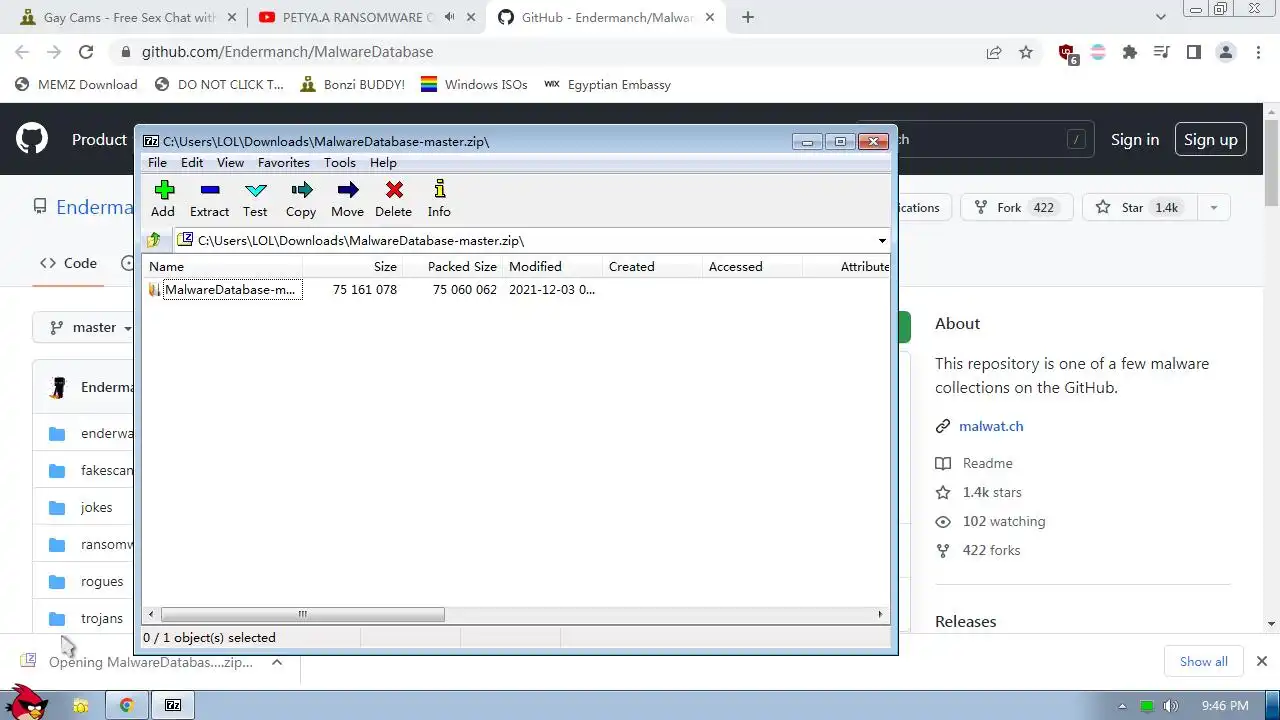Screen dimensions: 1280x720
Task: Click Show all downloads button
Action: [1203, 662]
